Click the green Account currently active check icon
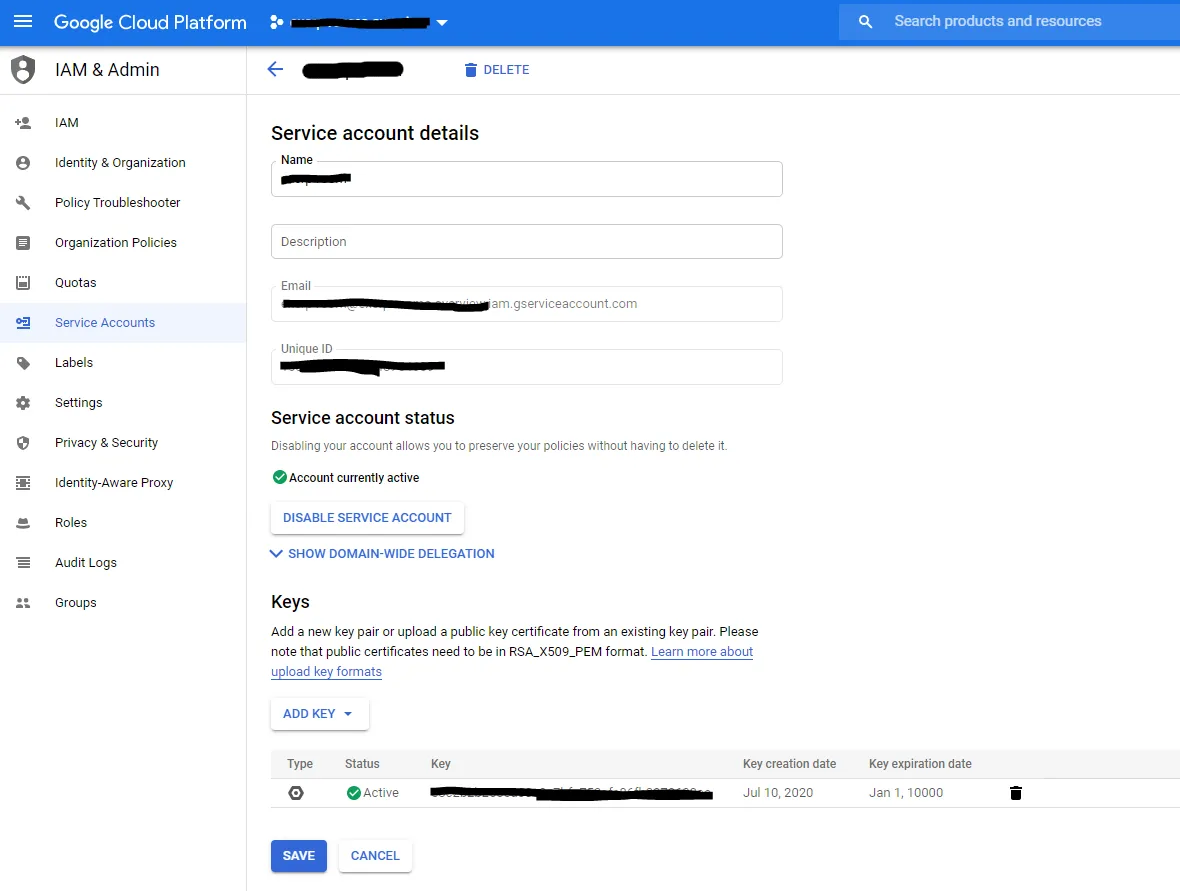This screenshot has height=891, width=1180. click(x=279, y=477)
